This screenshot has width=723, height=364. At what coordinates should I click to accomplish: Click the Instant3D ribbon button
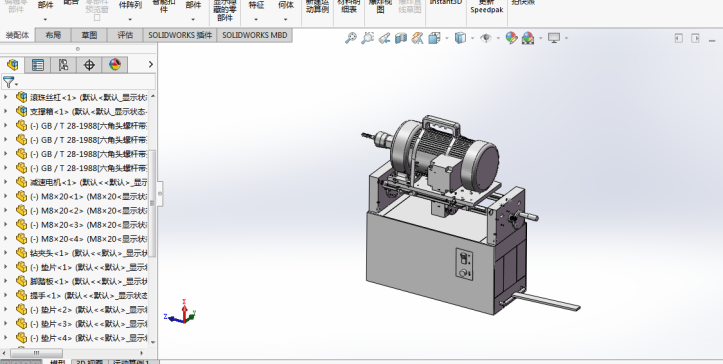(445, 2)
